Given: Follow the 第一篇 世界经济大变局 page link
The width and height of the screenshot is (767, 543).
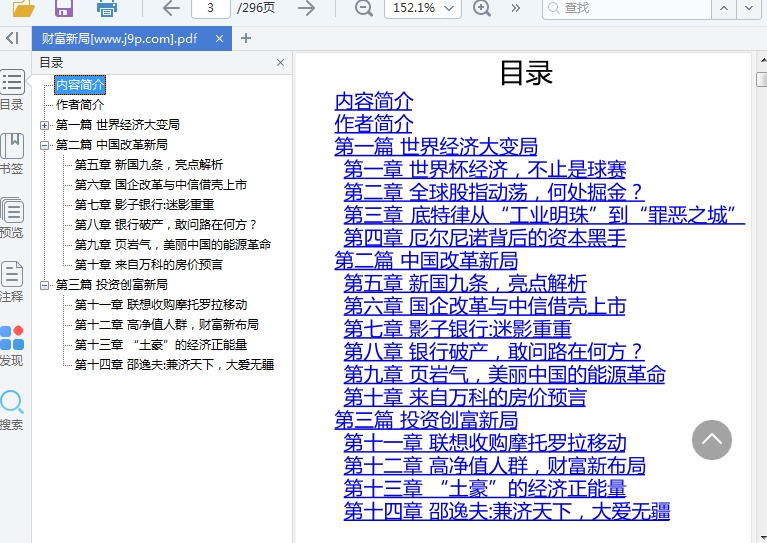Looking at the screenshot, I should (x=436, y=147).
